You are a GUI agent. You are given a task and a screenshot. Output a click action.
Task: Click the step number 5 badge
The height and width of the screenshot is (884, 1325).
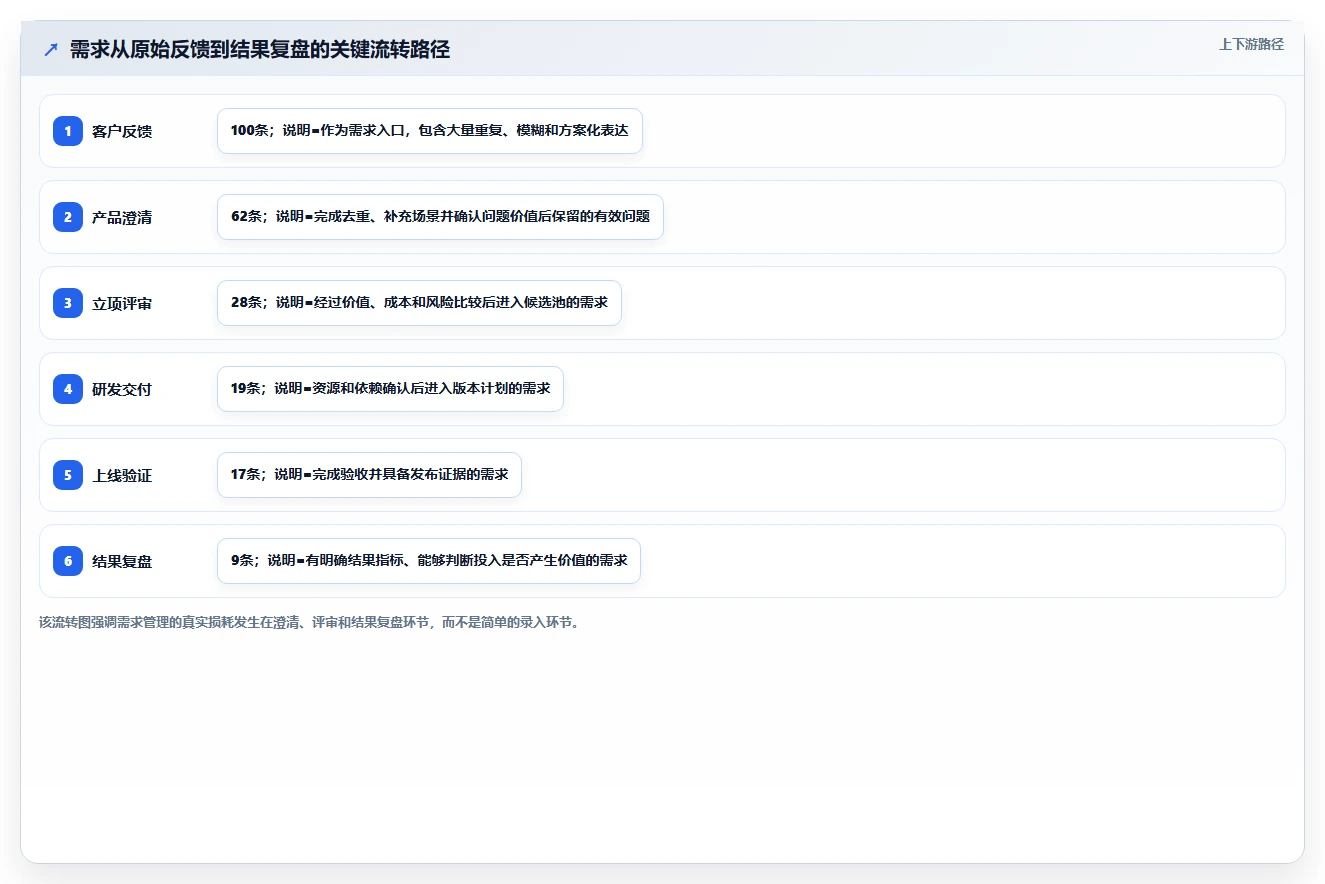pos(68,474)
